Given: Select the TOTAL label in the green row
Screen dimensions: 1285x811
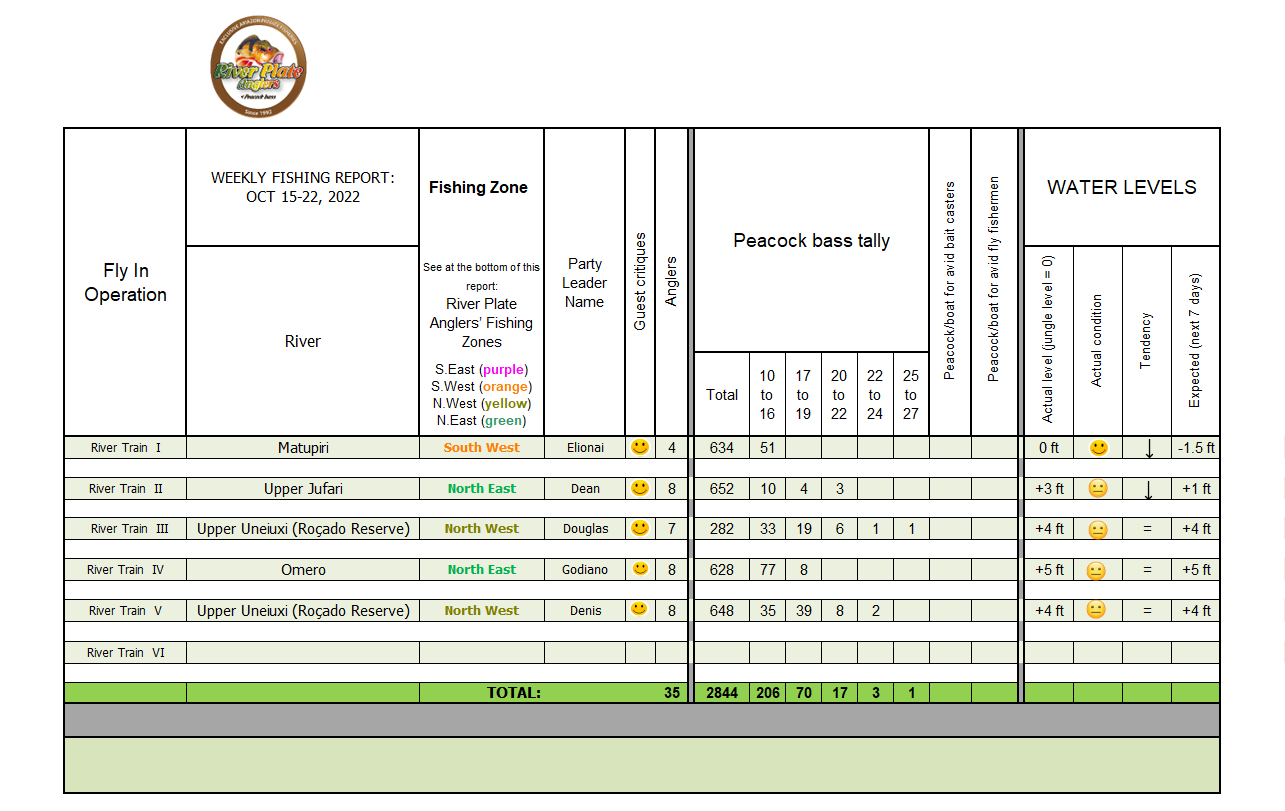Looking at the screenshot, I should 513,692.
